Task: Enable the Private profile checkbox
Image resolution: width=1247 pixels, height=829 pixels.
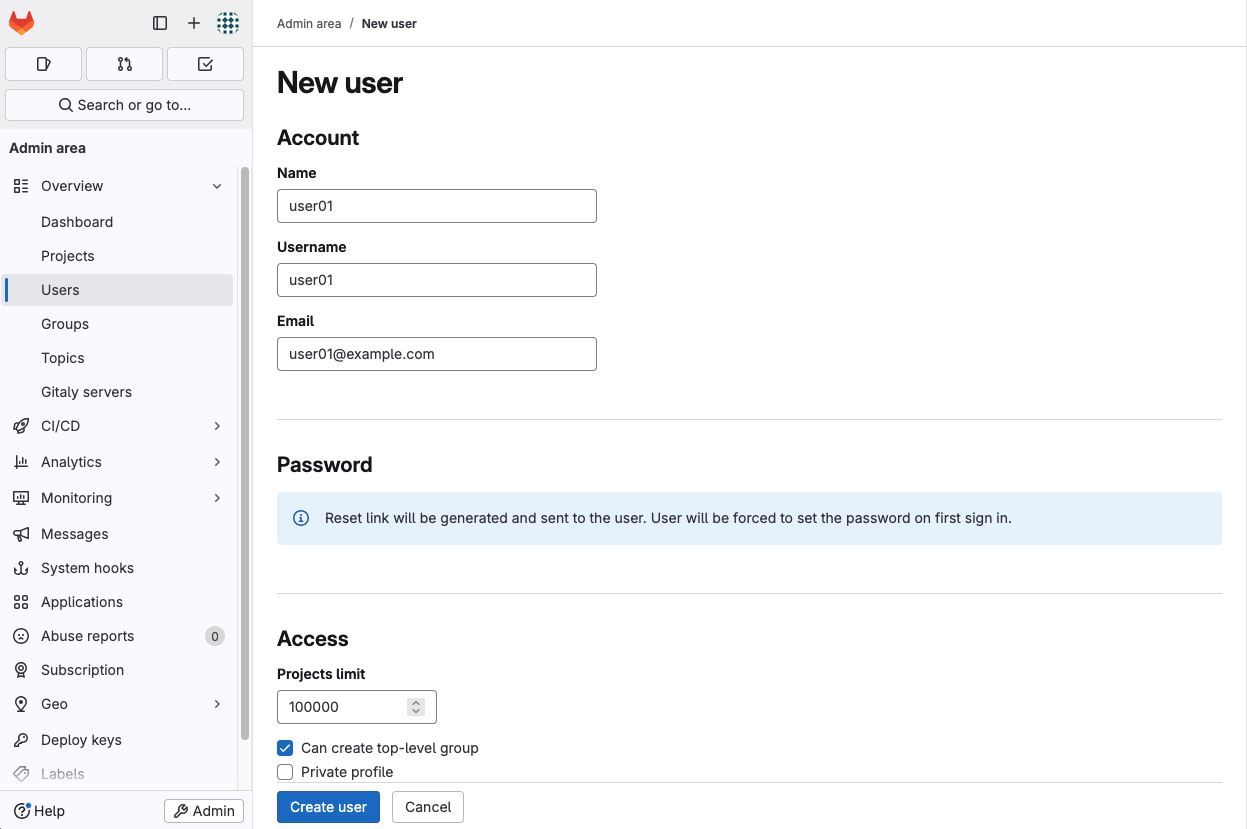Action: (285, 772)
